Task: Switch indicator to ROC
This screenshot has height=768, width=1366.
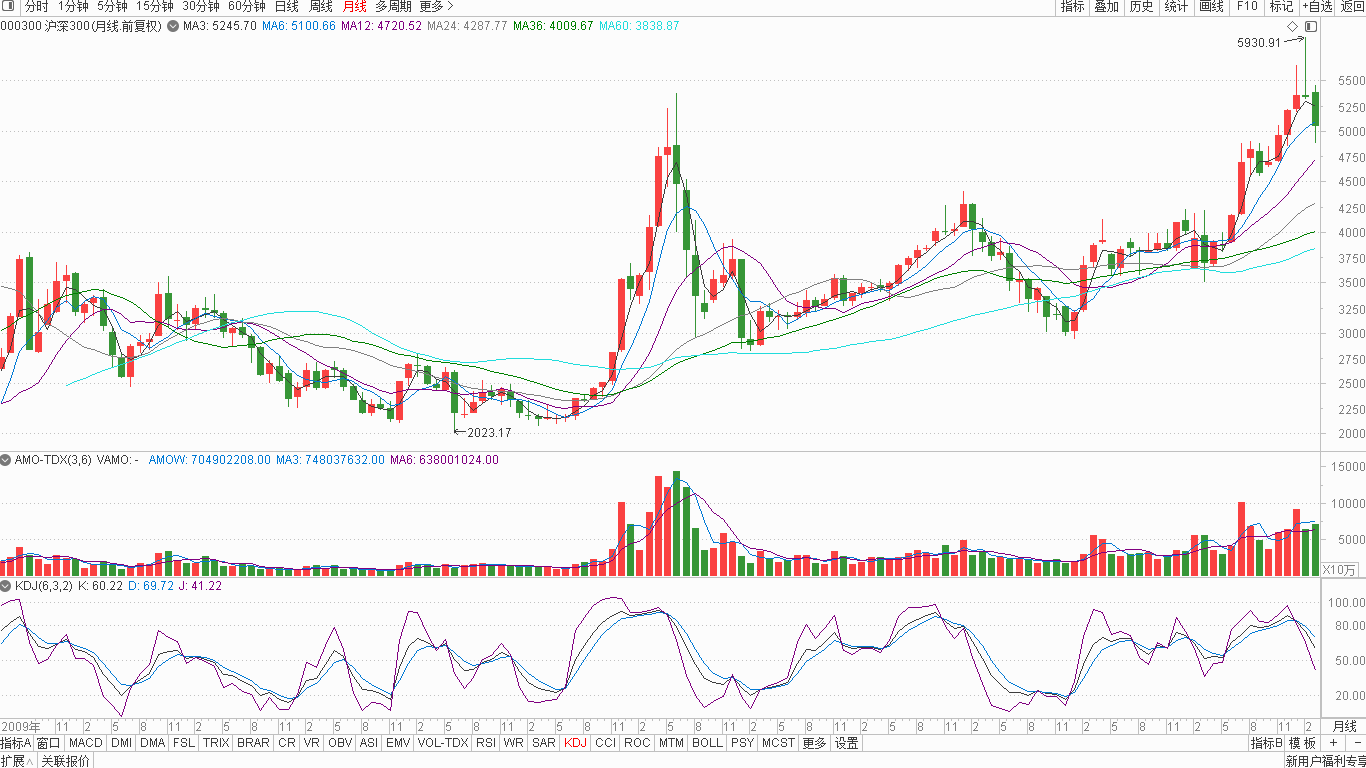Action: coord(637,743)
